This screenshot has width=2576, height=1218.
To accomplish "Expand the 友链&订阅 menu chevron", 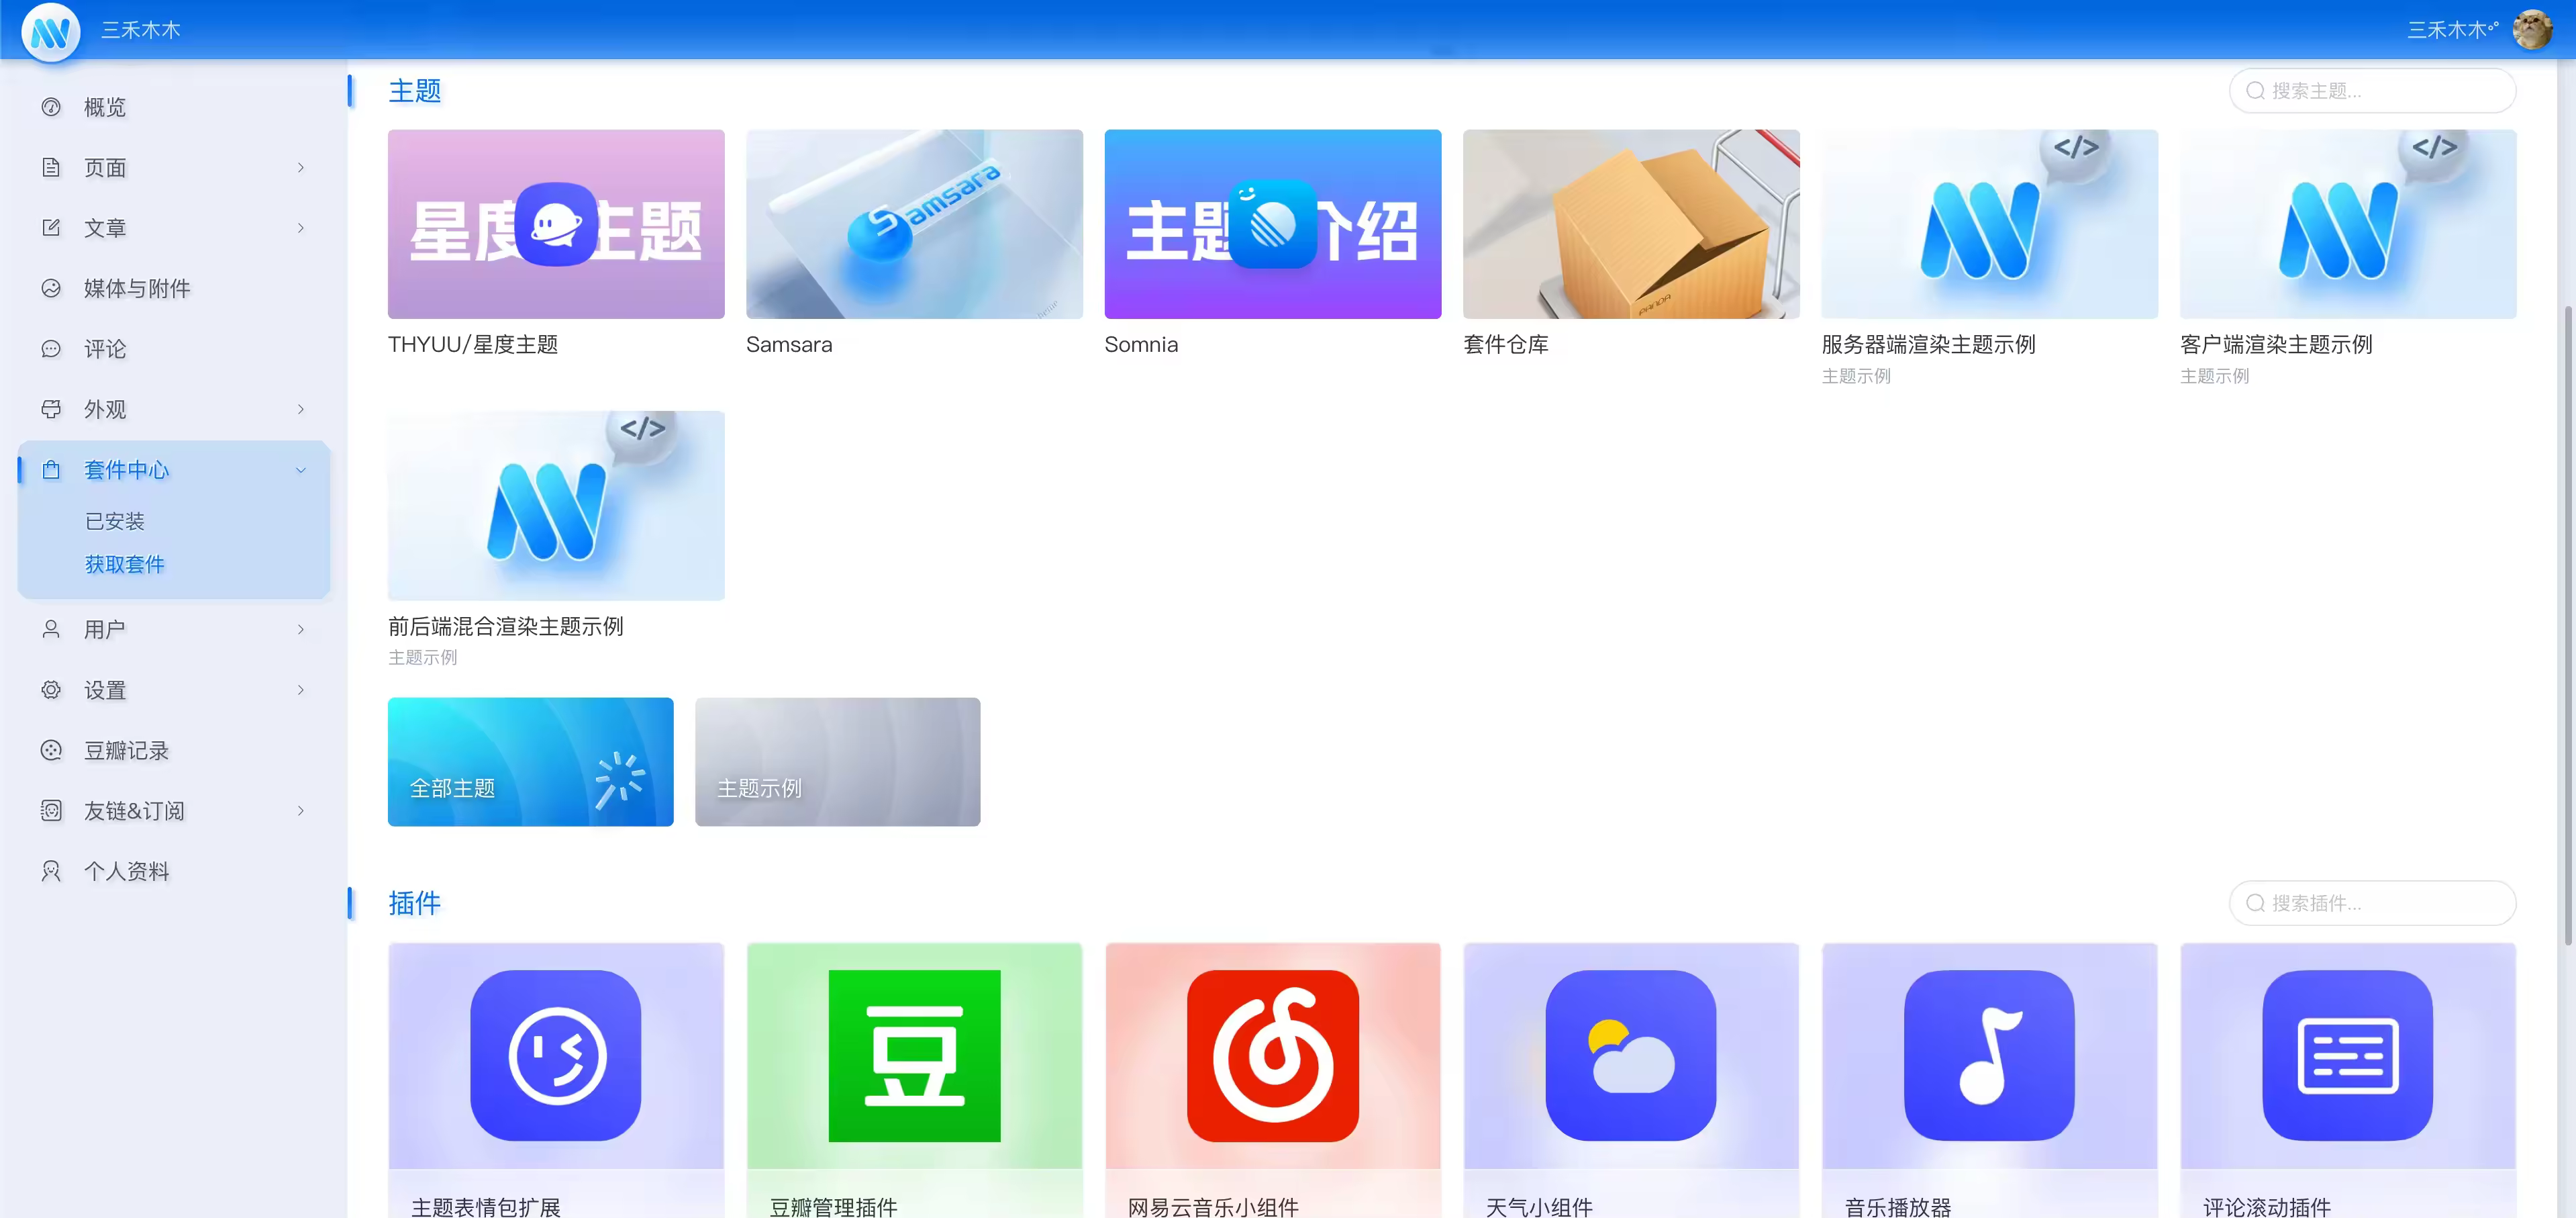I will pyautogui.click(x=301, y=811).
